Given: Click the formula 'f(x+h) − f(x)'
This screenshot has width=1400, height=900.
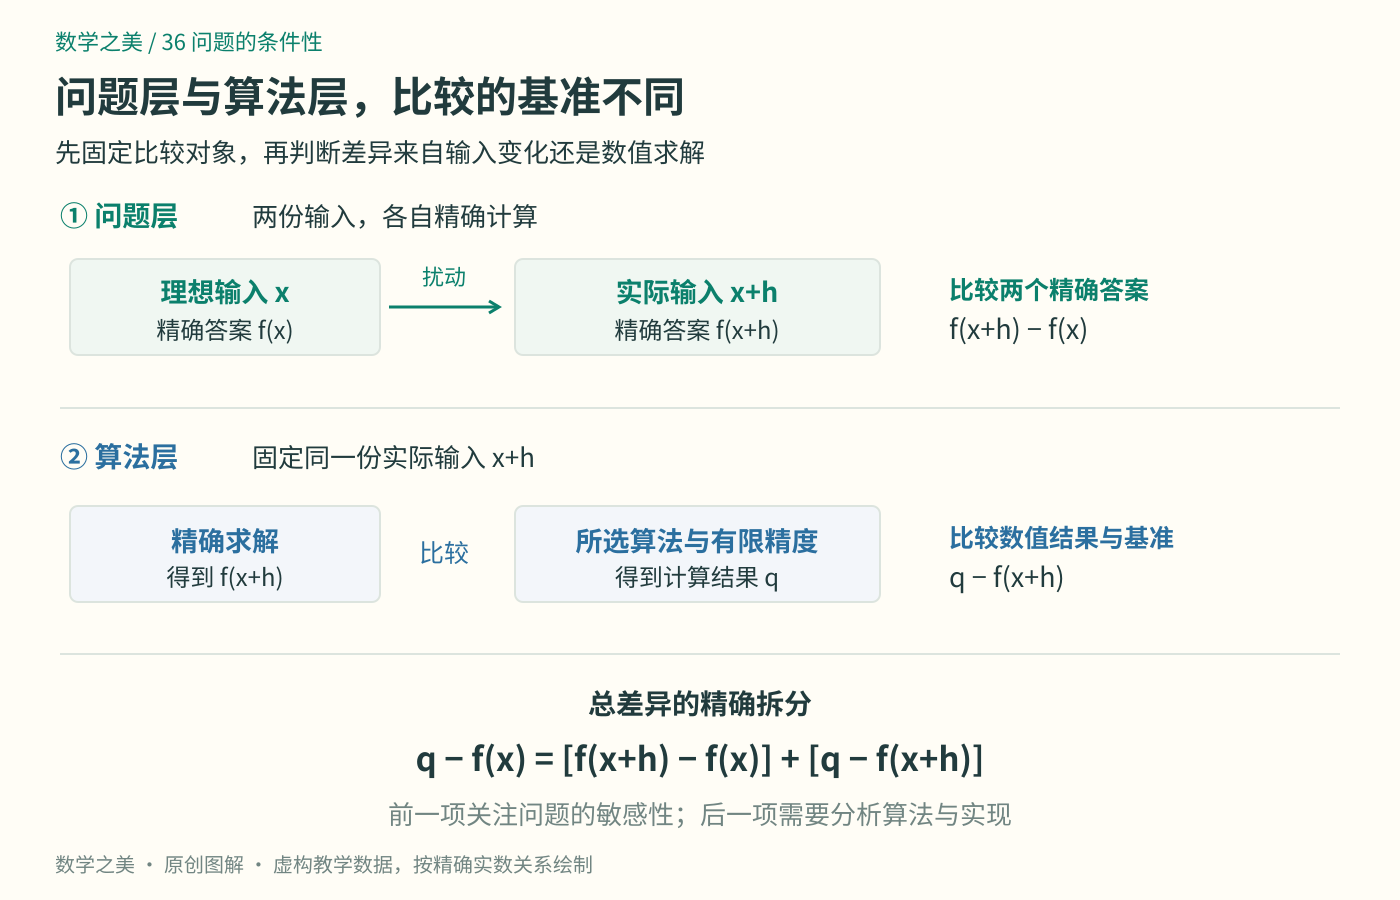Looking at the screenshot, I should [x=1018, y=329].
